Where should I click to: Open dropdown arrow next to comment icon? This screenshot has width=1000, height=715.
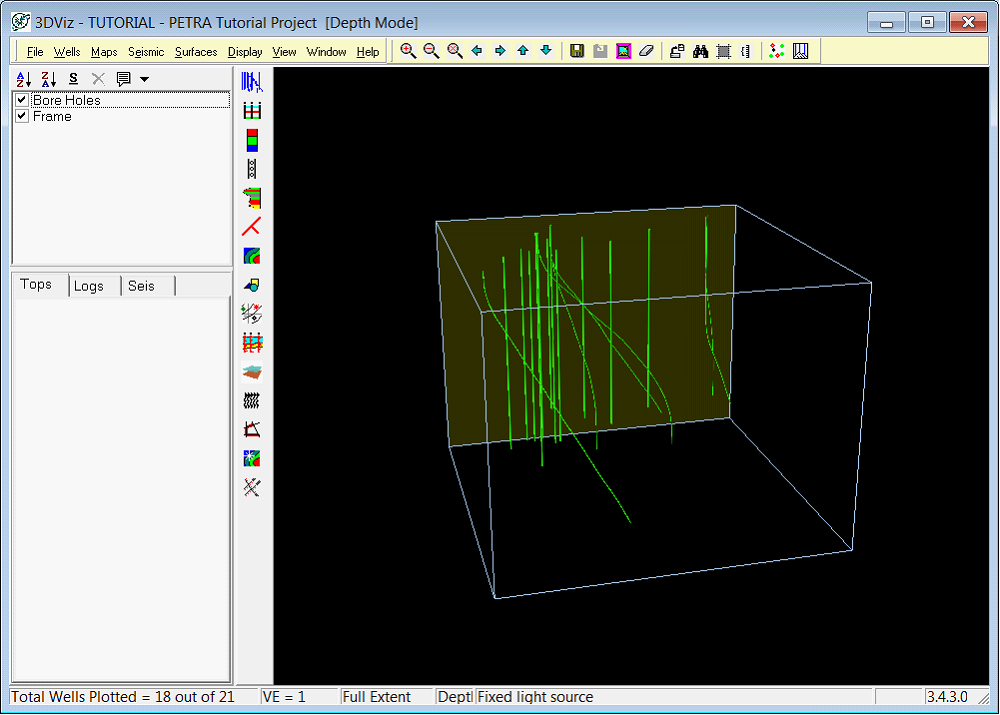tap(144, 79)
